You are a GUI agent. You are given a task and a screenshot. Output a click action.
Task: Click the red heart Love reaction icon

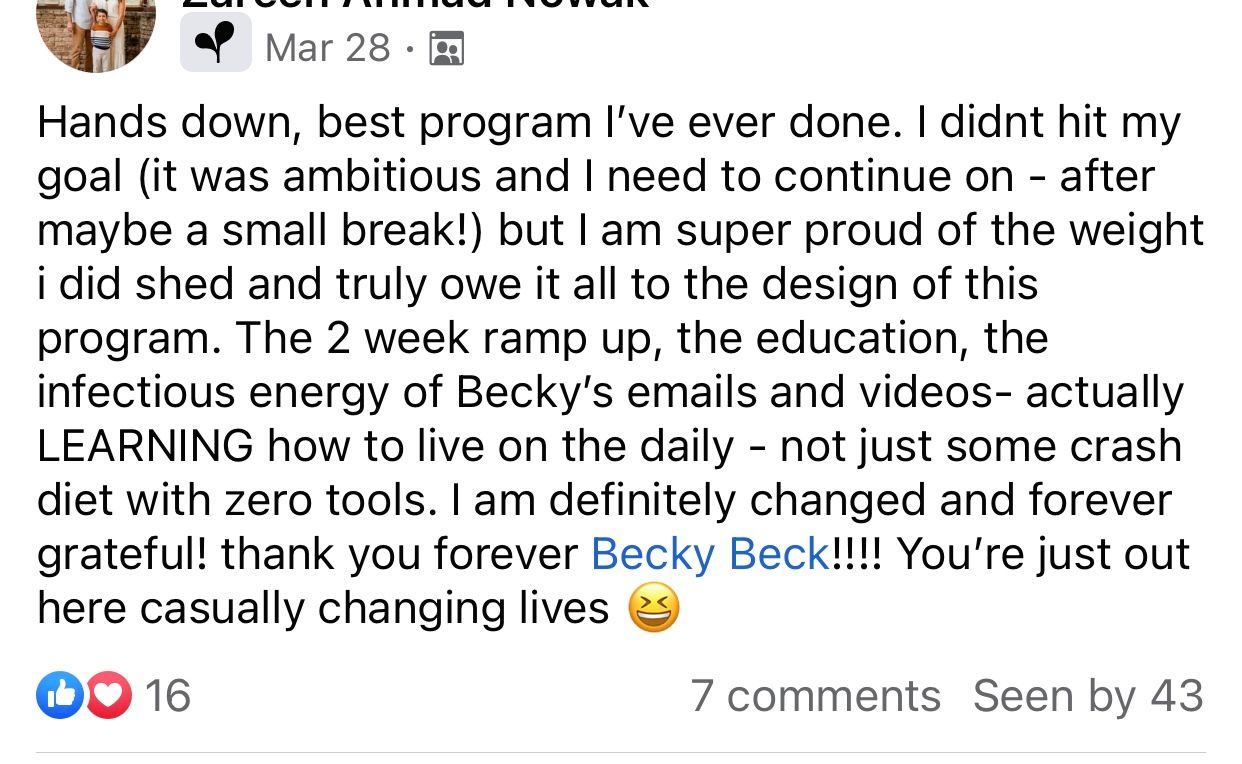pos(108,696)
